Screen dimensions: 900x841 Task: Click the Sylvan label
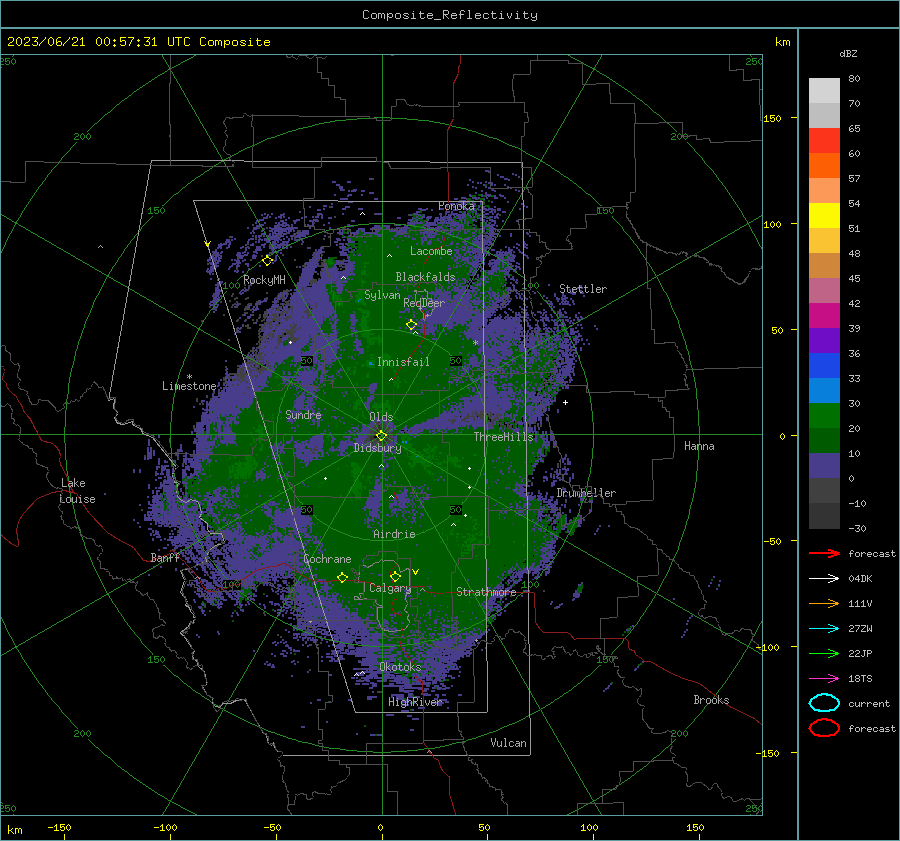tap(382, 295)
